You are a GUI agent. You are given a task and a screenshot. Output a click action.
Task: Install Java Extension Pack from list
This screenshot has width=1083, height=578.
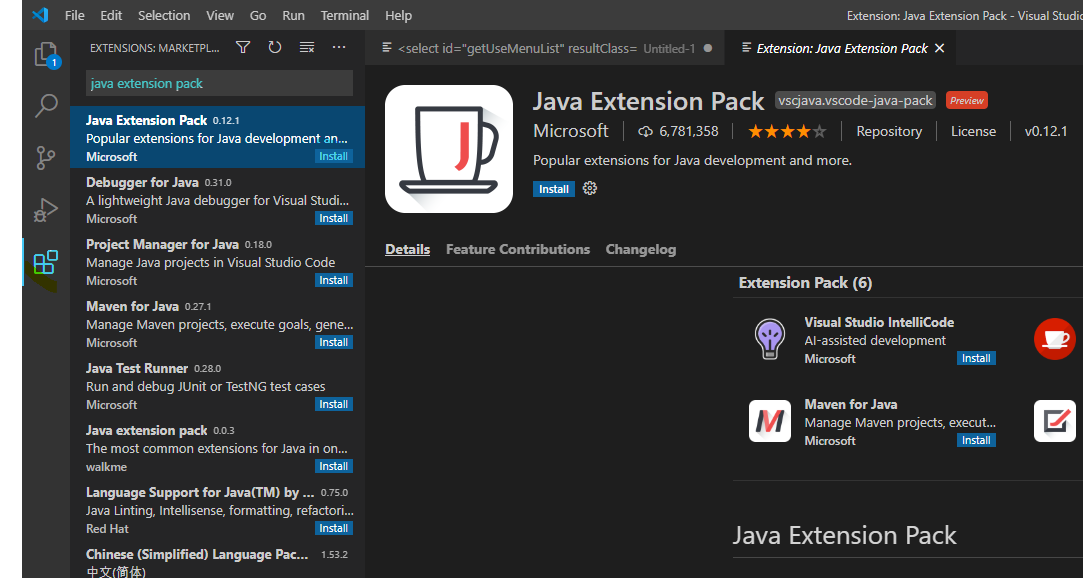tap(334, 156)
